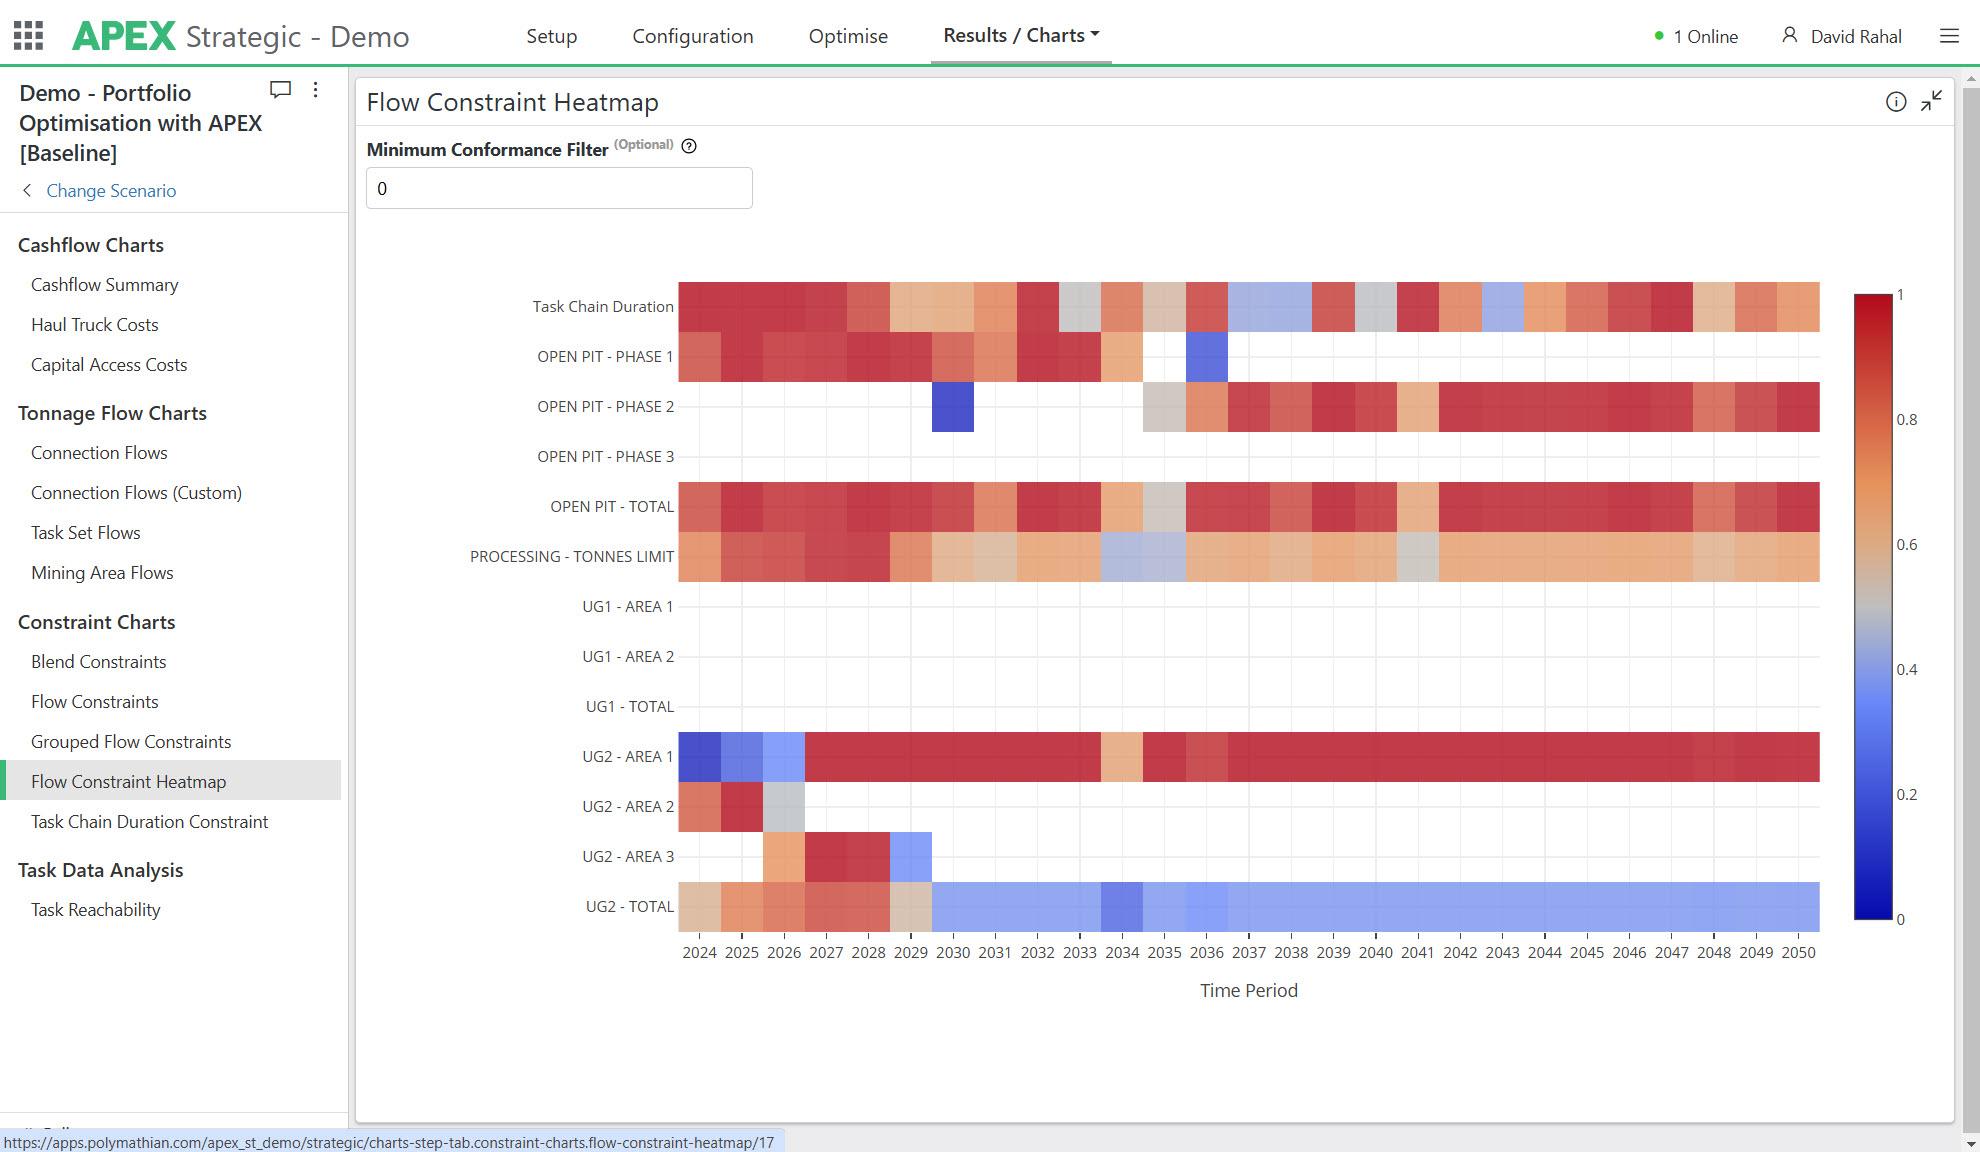The height and width of the screenshot is (1152, 1980).
Task: Open Grouped Flow Constraints chart
Action: tap(131, 742)
